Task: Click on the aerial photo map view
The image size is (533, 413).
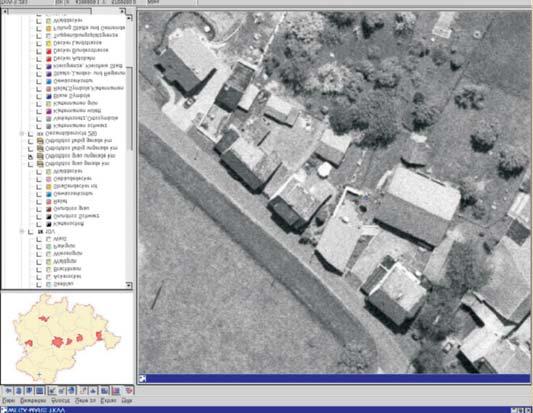Action: point(335,192)
